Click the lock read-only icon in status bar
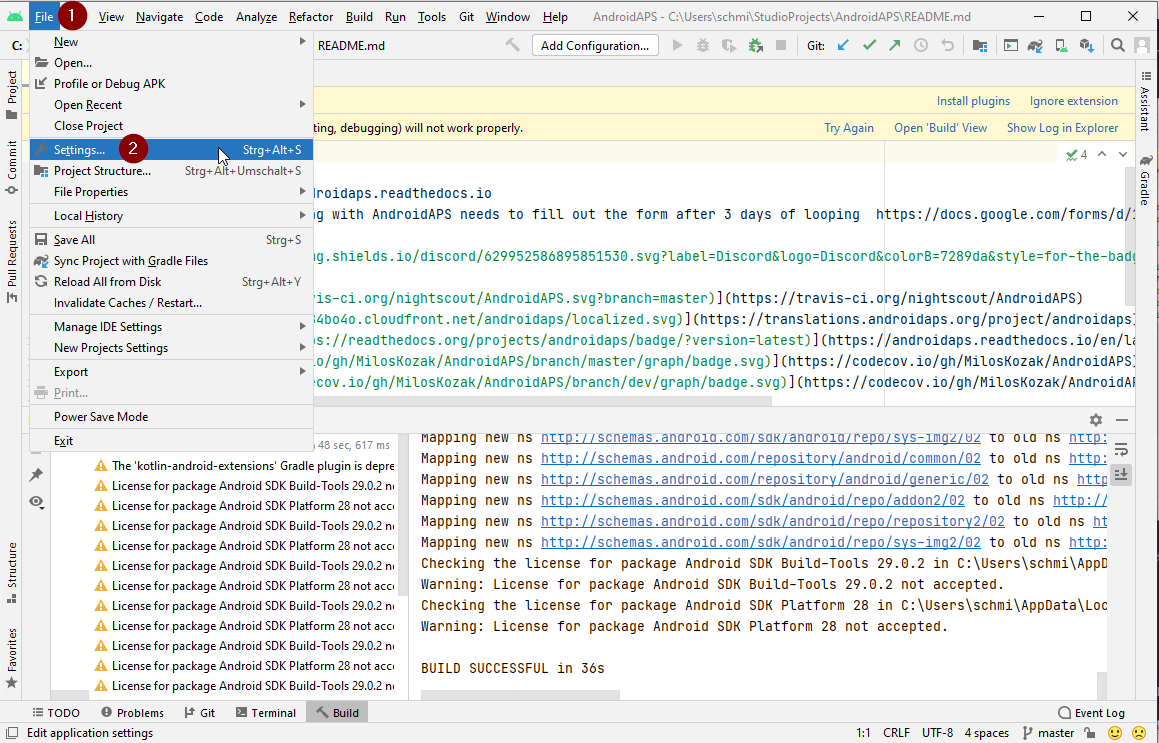1159x743 pixels. point(1090,733)
